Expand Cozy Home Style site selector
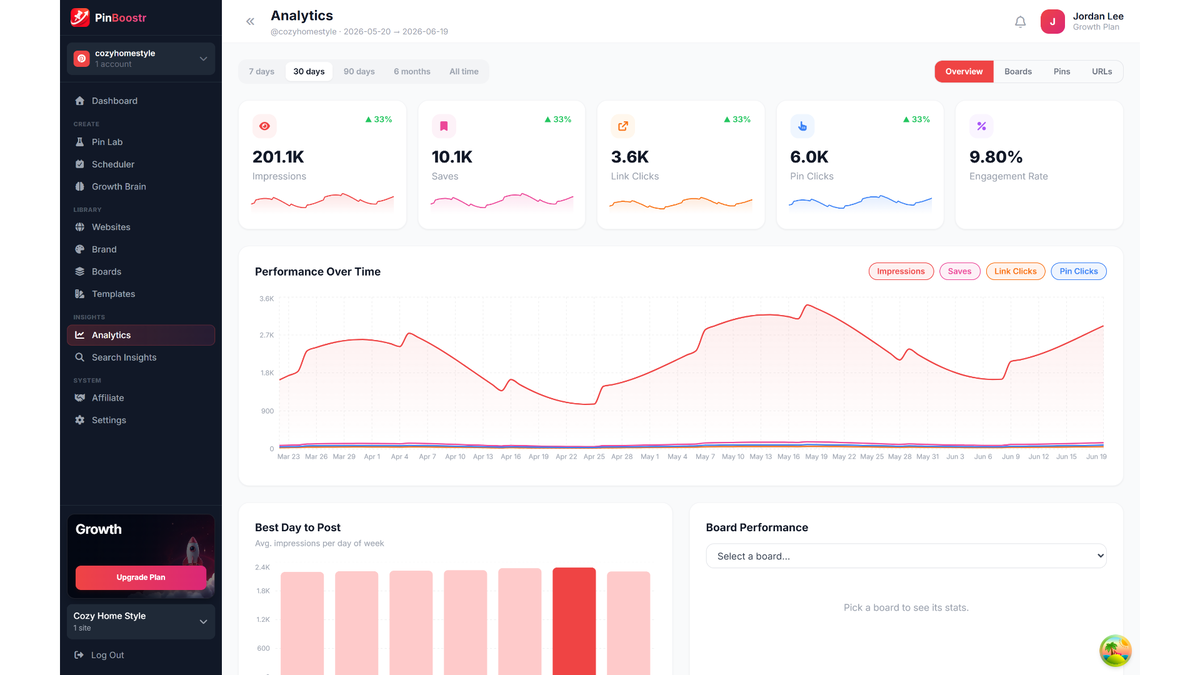The image size is (1200, 675). pos(141,621)
